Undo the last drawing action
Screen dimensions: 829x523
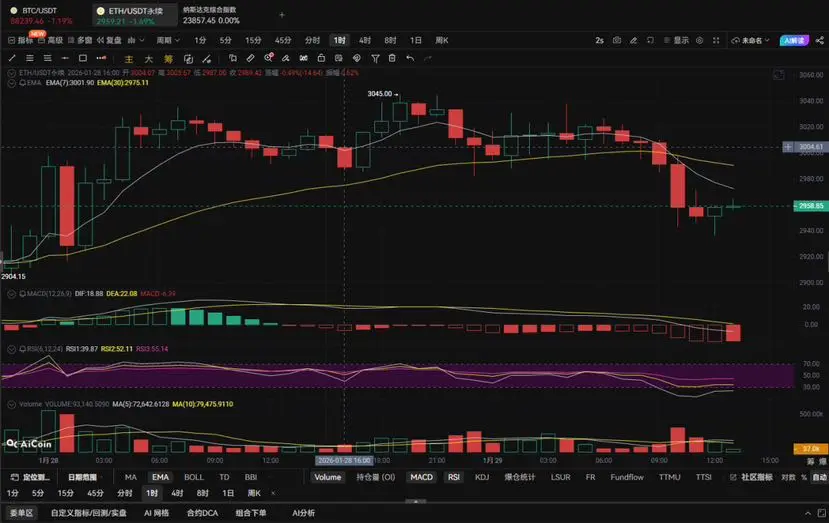click(x=410, y=58)
